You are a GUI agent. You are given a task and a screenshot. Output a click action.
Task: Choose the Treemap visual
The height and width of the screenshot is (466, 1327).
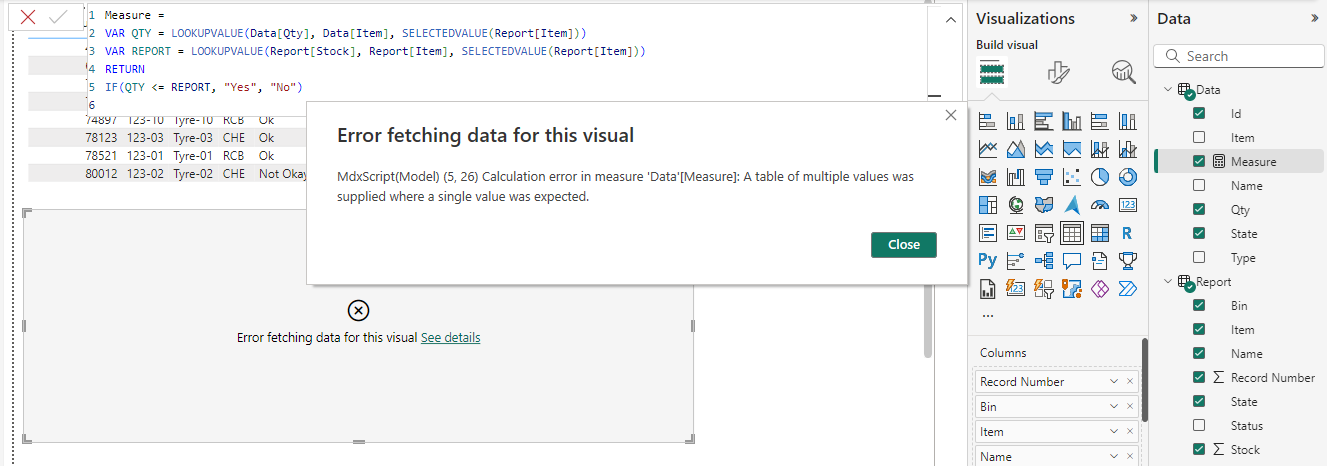(x=988, y=205)
